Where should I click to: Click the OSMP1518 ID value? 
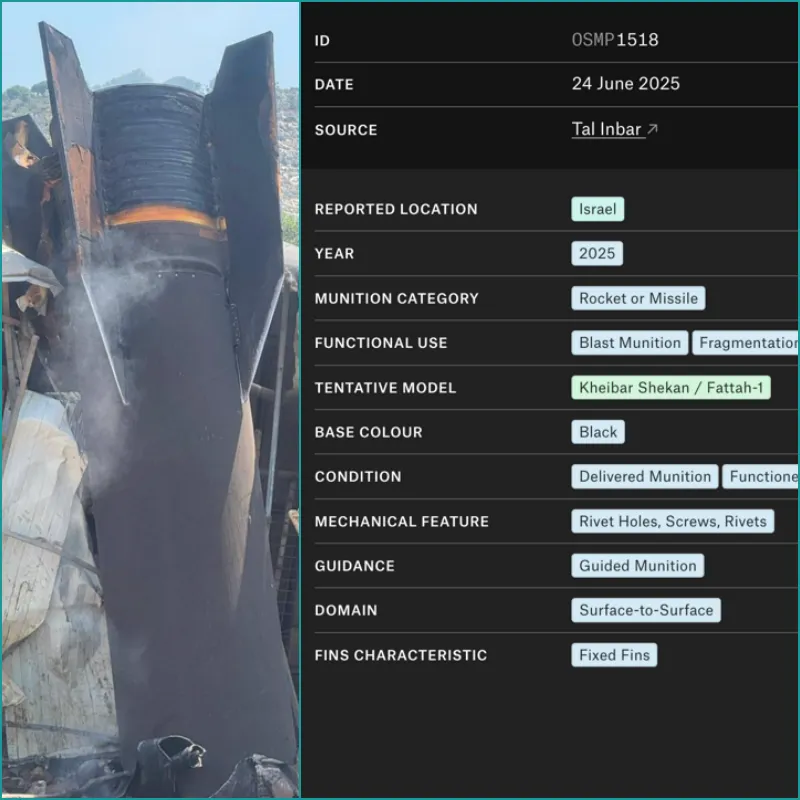pos(615,40)
